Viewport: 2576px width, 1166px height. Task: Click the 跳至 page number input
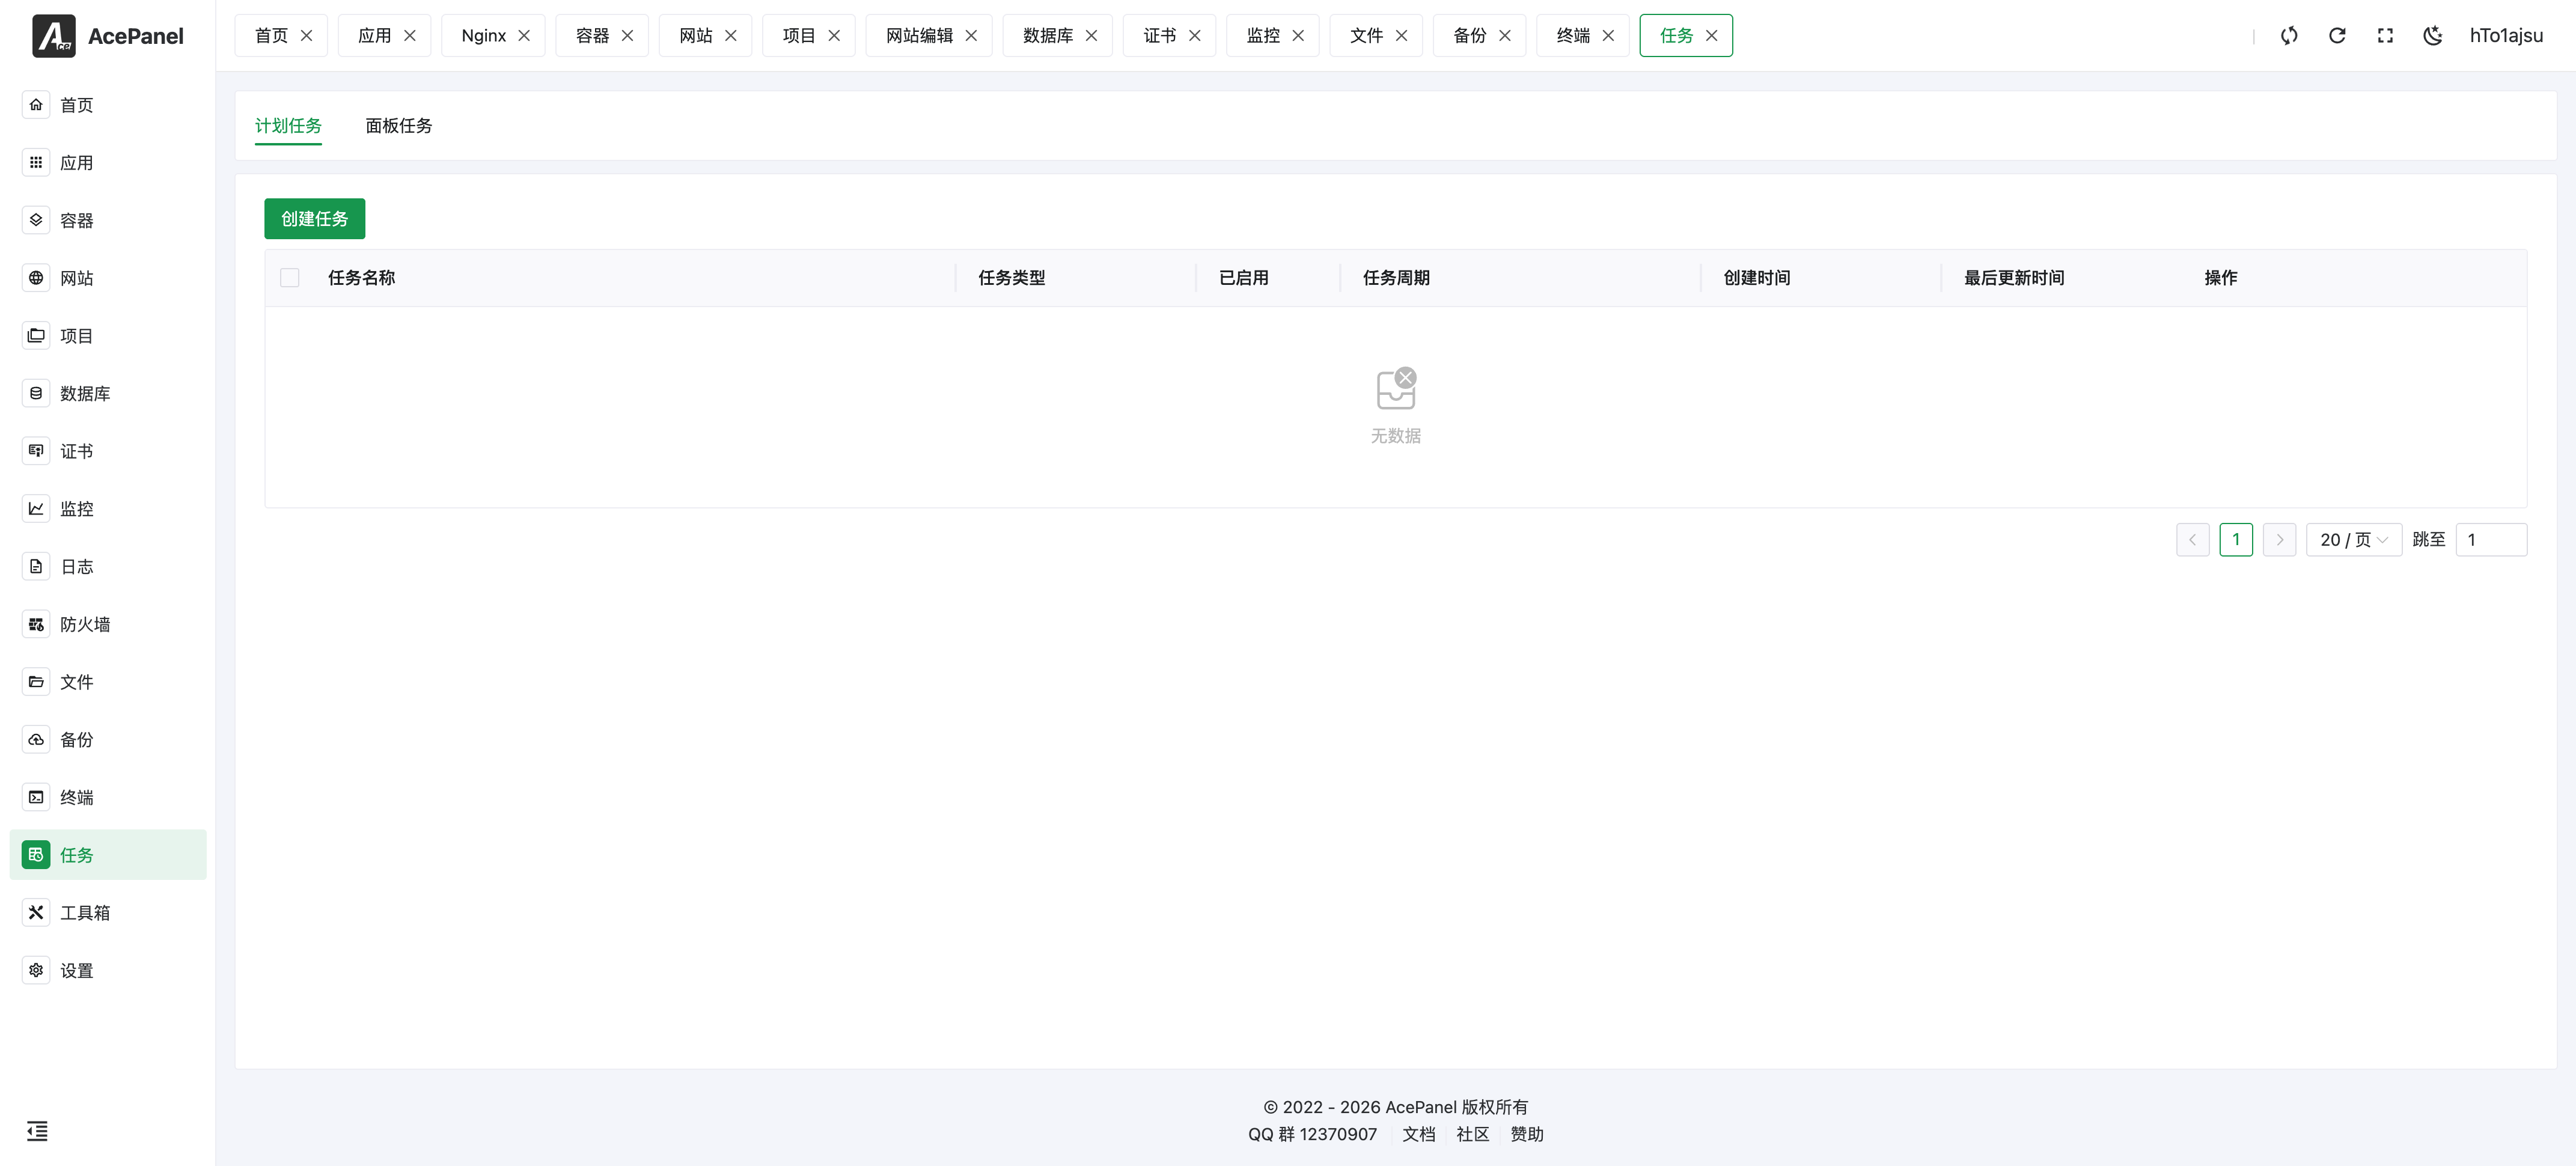[2491, 540]
